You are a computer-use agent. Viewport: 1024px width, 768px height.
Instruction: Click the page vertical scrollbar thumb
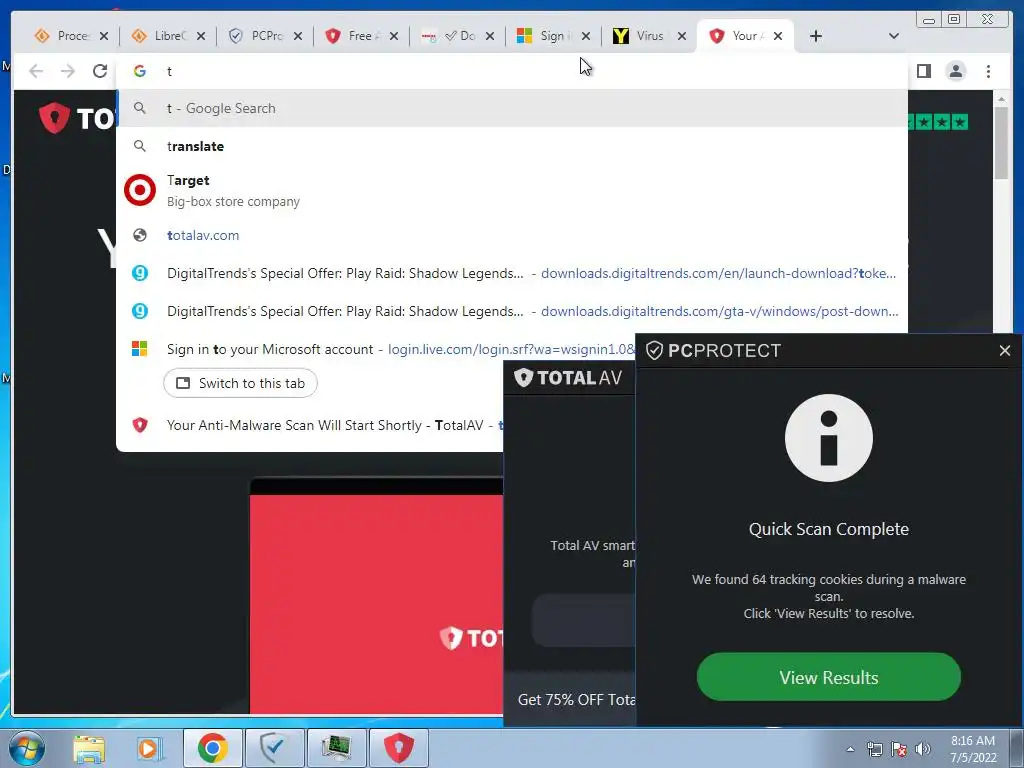click(1002, 142)
